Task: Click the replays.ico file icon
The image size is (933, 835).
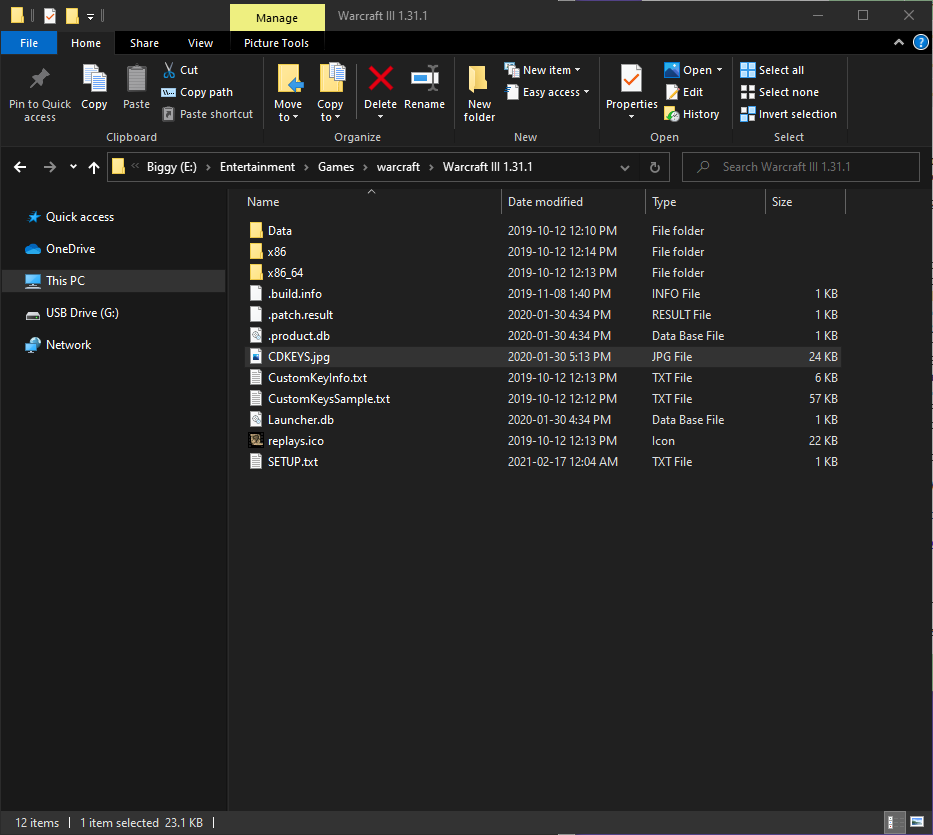Action: coord(256,440)
